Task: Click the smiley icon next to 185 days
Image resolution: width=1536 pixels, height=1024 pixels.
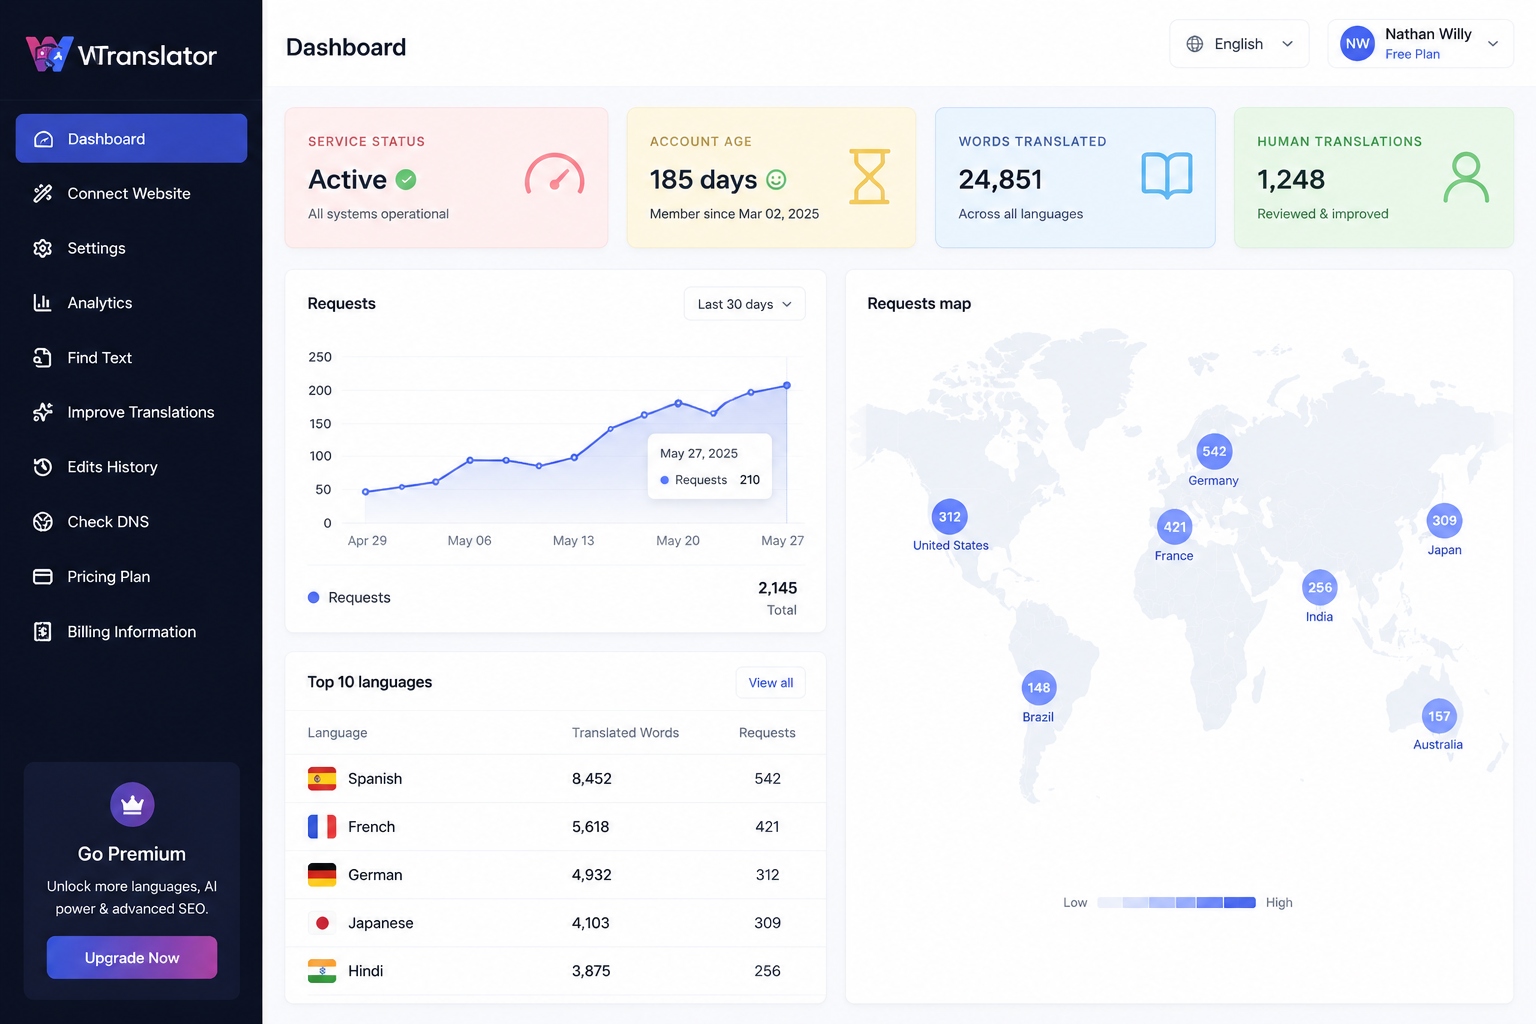Action: tap(776, 180)
